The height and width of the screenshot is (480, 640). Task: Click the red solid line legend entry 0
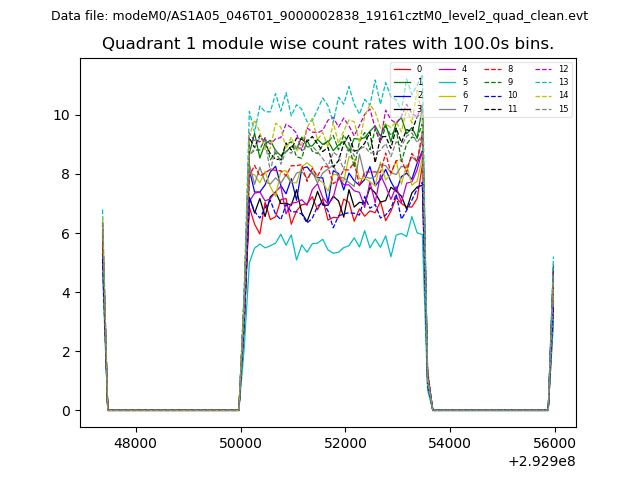click(409, 69)
